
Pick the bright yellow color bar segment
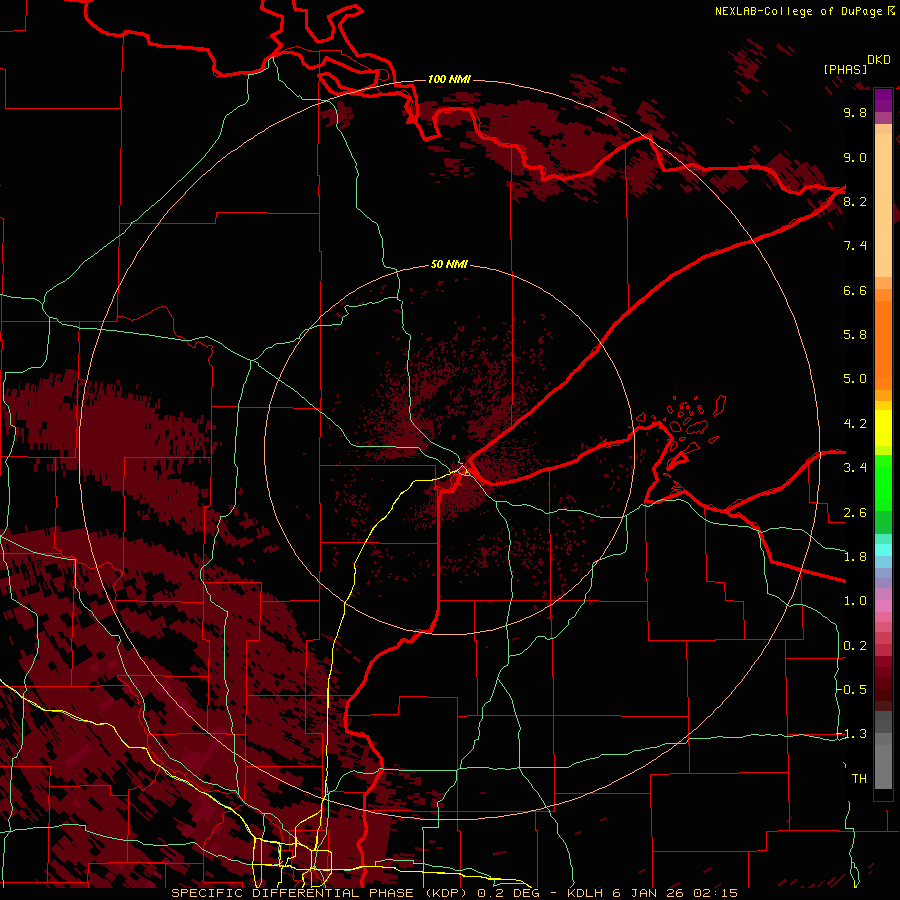point(883,428)
